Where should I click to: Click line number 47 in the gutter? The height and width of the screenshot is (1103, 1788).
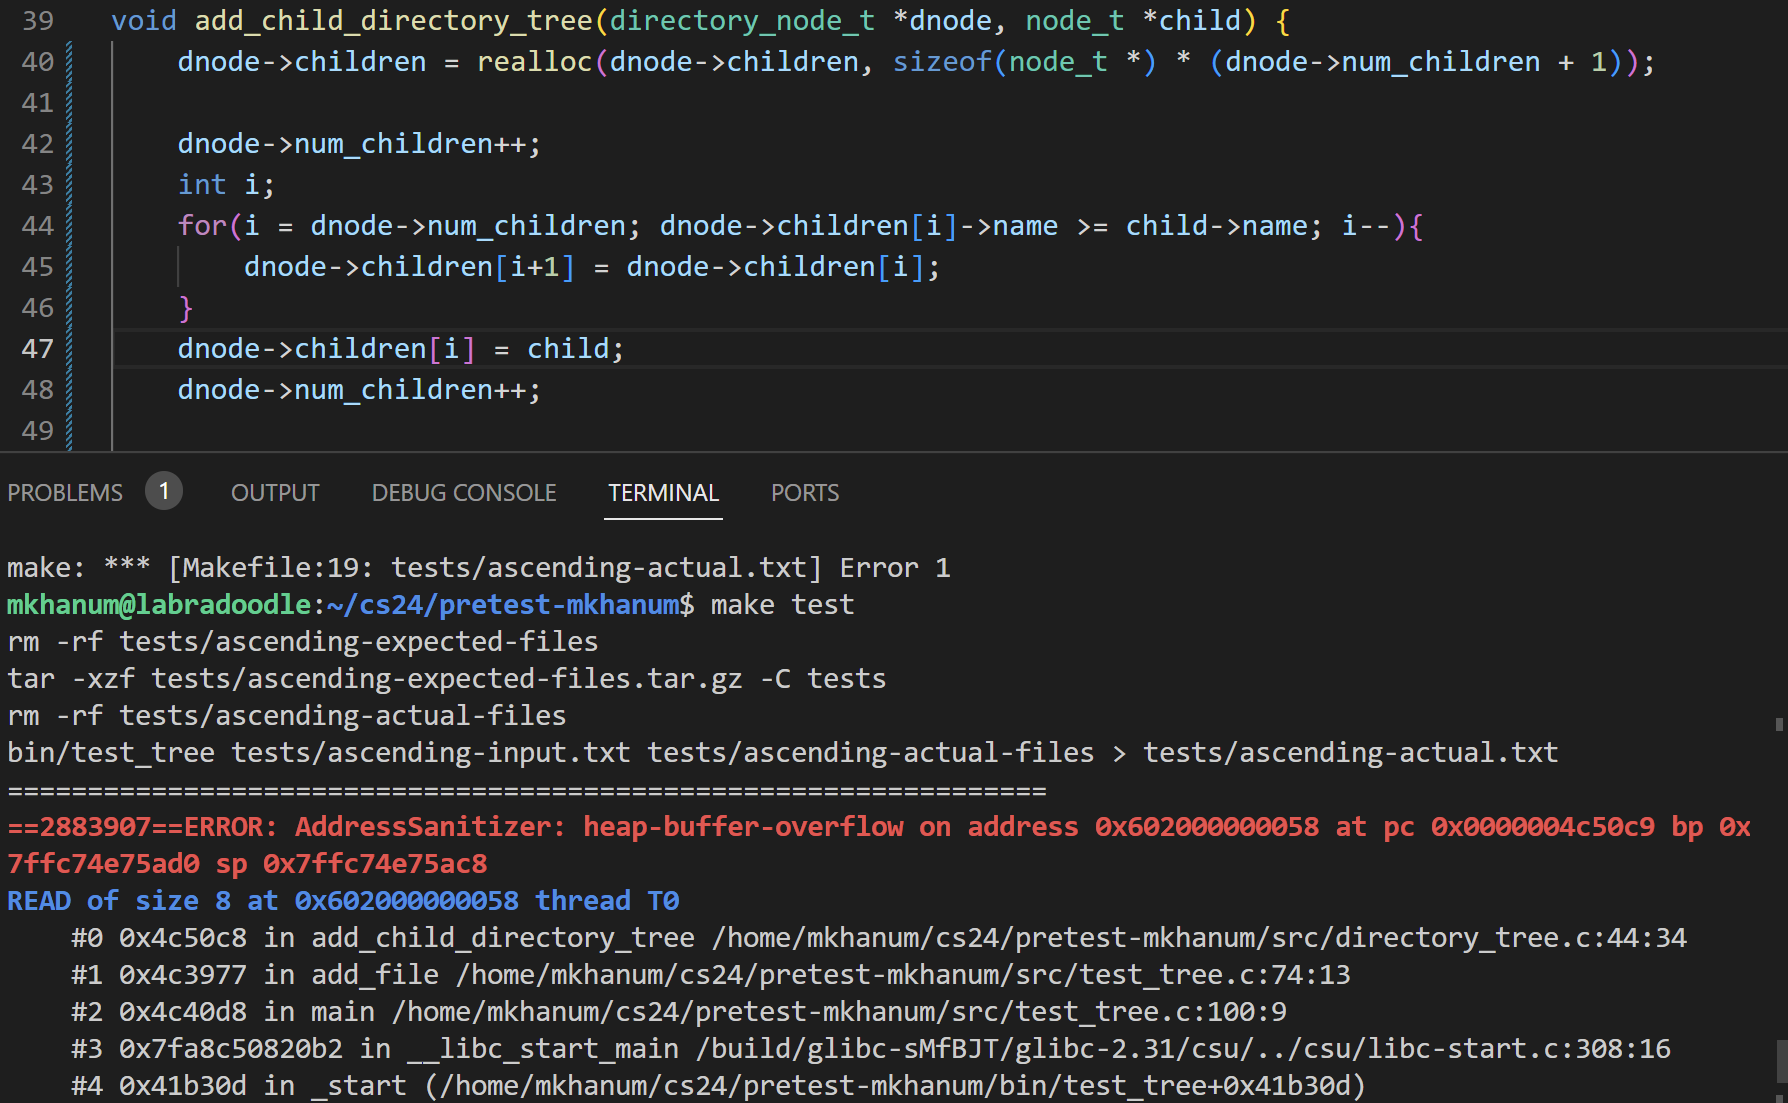(37, 349)
